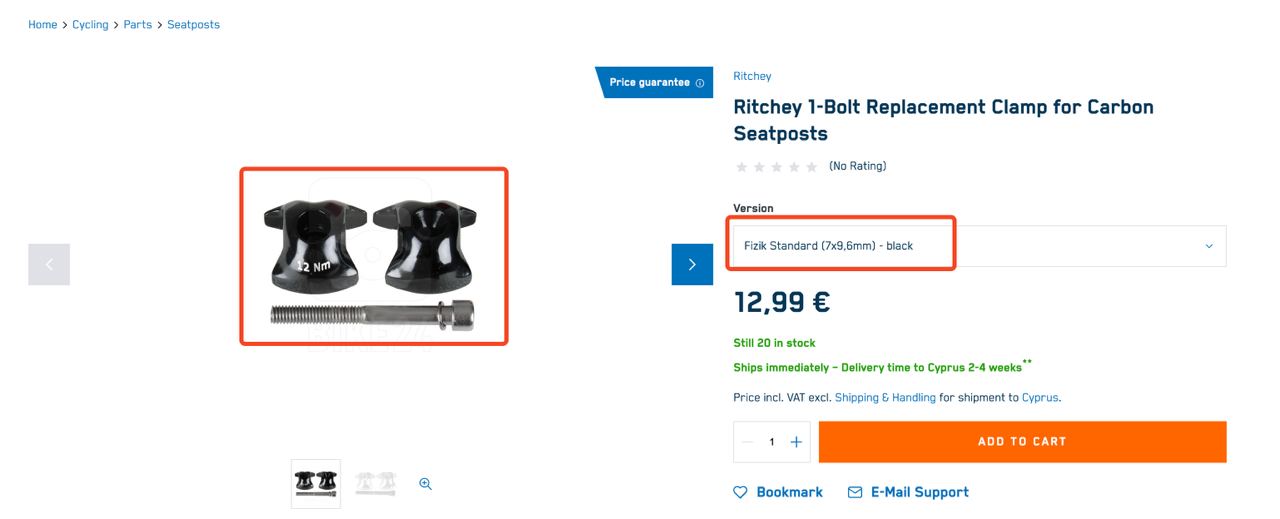This screenshot has width=1280, height=519.
Task: Open Seatposts breadcrumb link
Action: (193, 25)
